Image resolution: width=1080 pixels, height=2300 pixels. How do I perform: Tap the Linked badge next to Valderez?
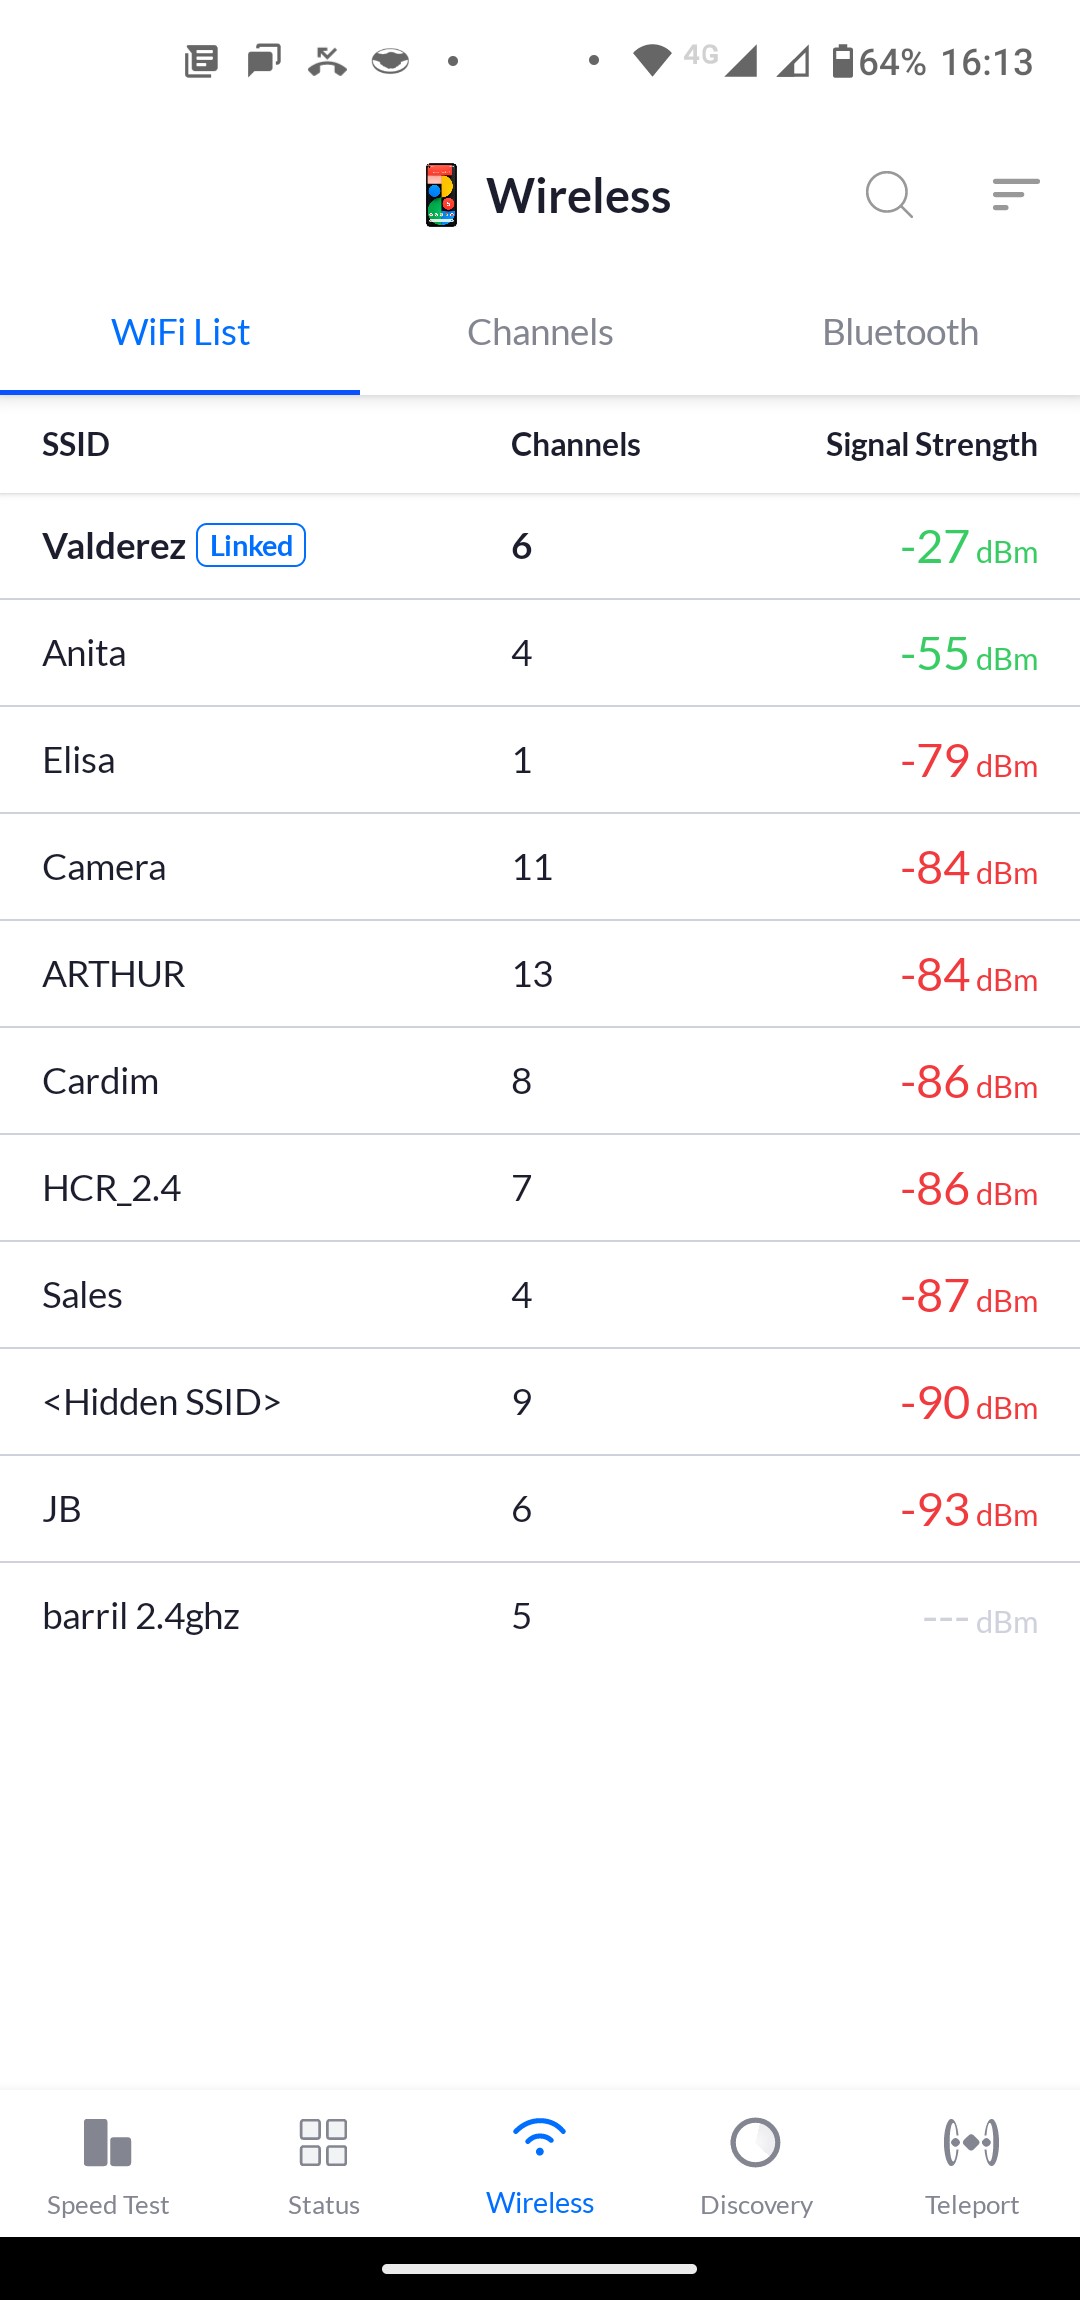tap(251, 546)
